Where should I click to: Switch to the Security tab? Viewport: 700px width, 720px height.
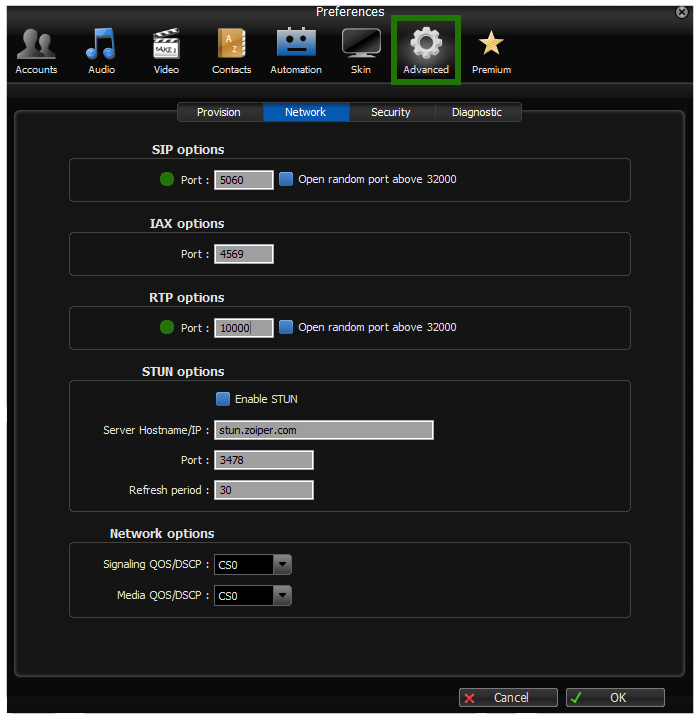tap(391, 113)
